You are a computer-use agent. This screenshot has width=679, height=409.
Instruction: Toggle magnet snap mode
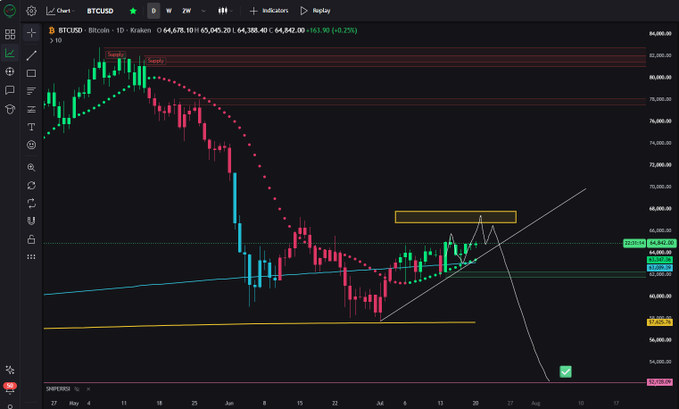31,221
